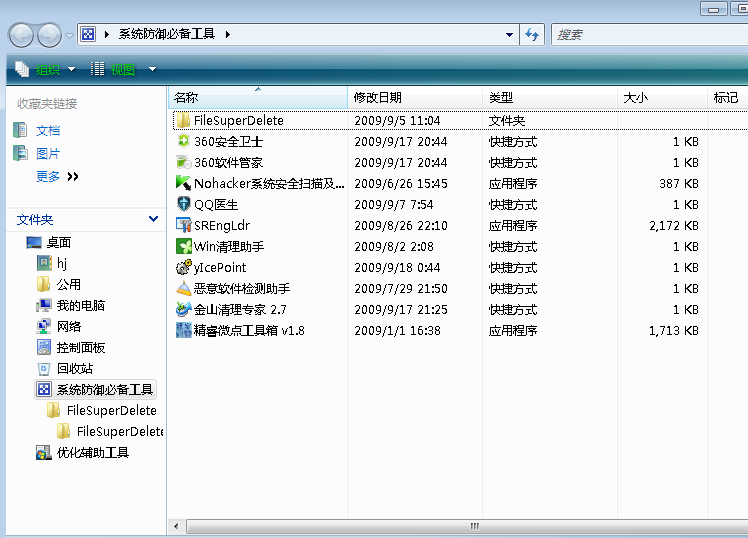Open the 360安全卫士 shortcut icon
This screenshot has width=748, height=538.
(x=183, y=142)
